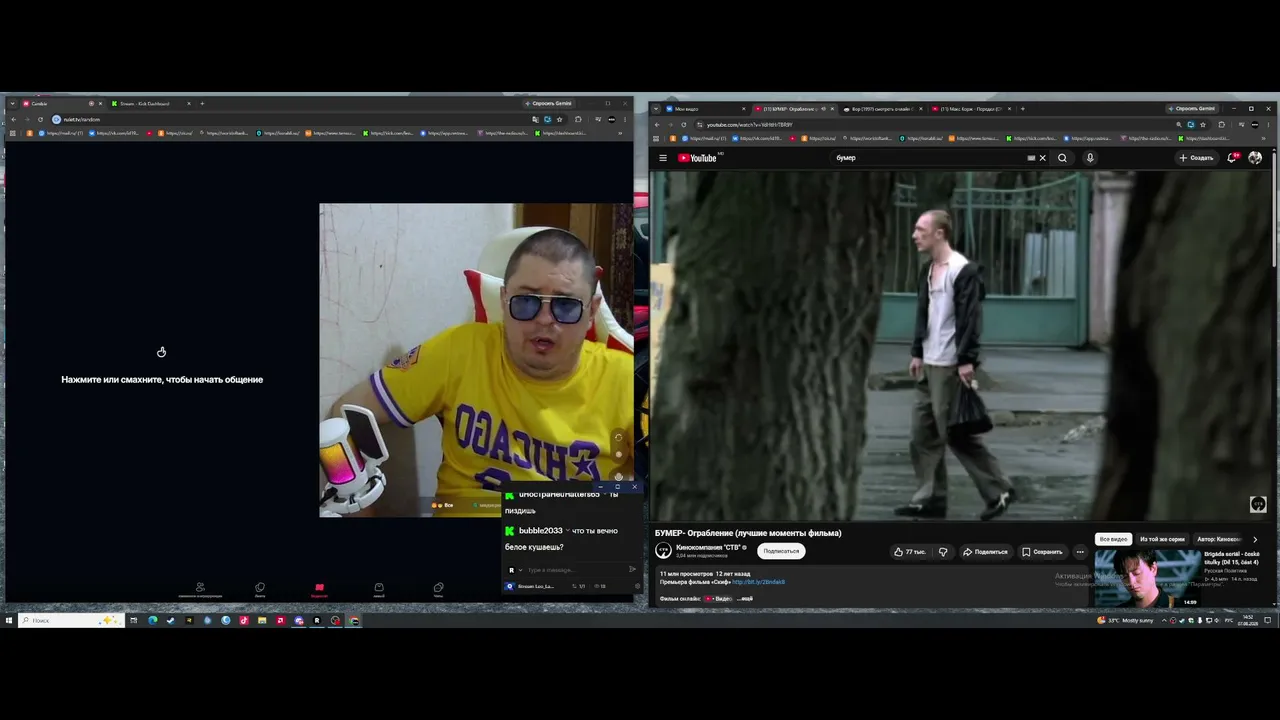Open the bit.ly link in video description
The width and height of the screenshot is (1280, 720).
[758, 582]
